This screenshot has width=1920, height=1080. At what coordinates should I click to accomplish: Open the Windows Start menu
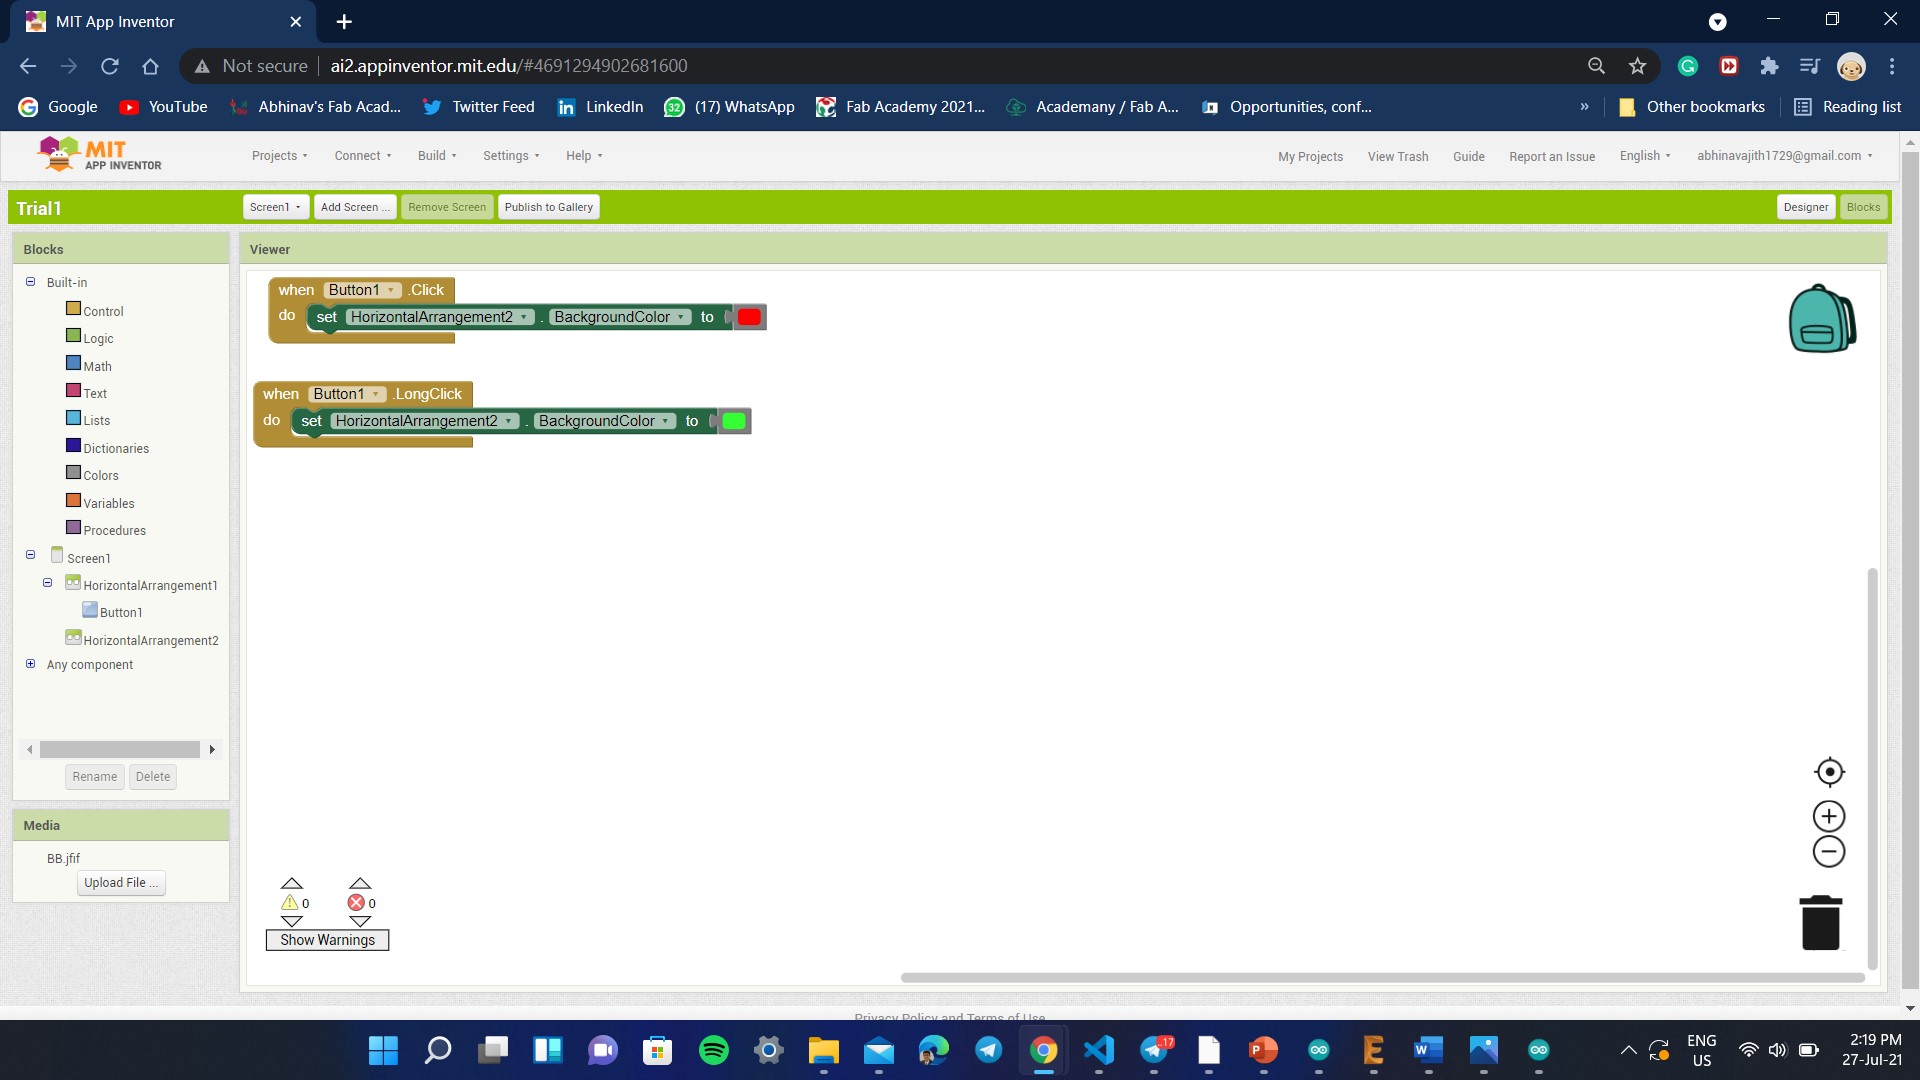(383, 1050)
